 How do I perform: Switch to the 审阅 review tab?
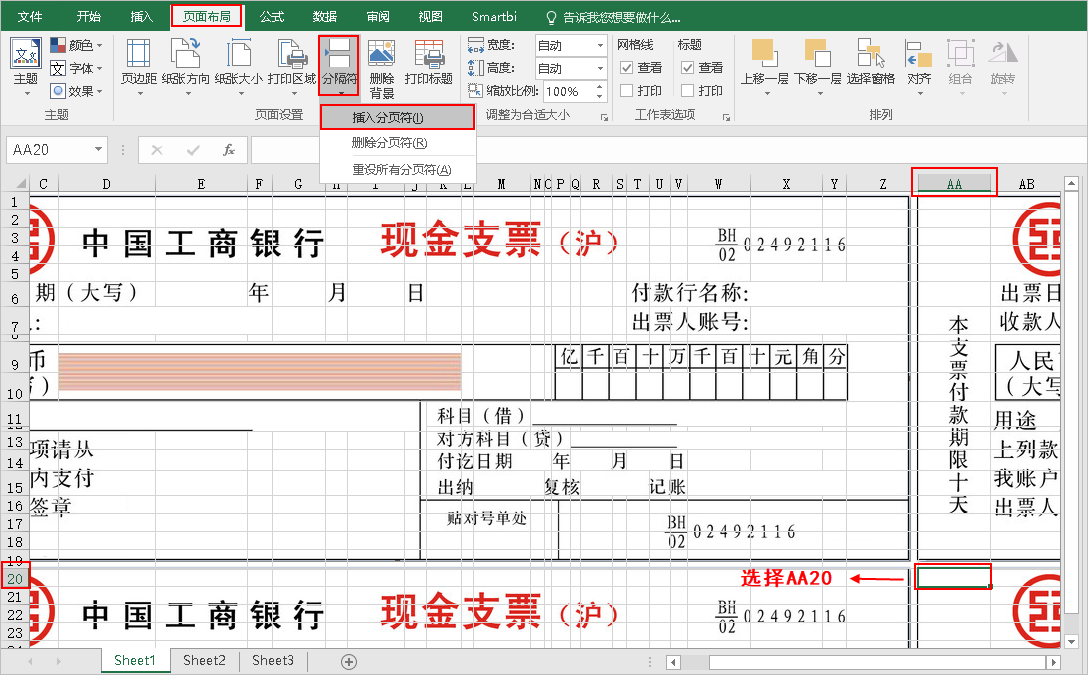tap(378, 17)
